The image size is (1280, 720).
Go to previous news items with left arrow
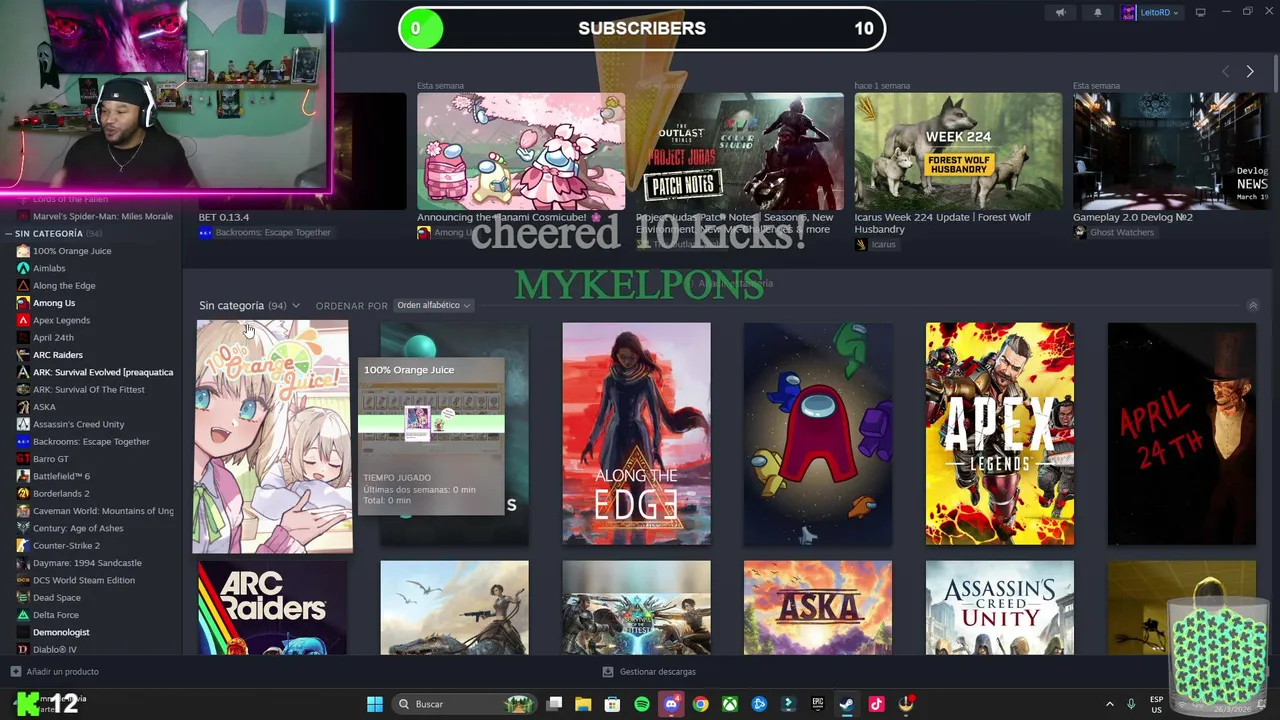point(1225,71)
